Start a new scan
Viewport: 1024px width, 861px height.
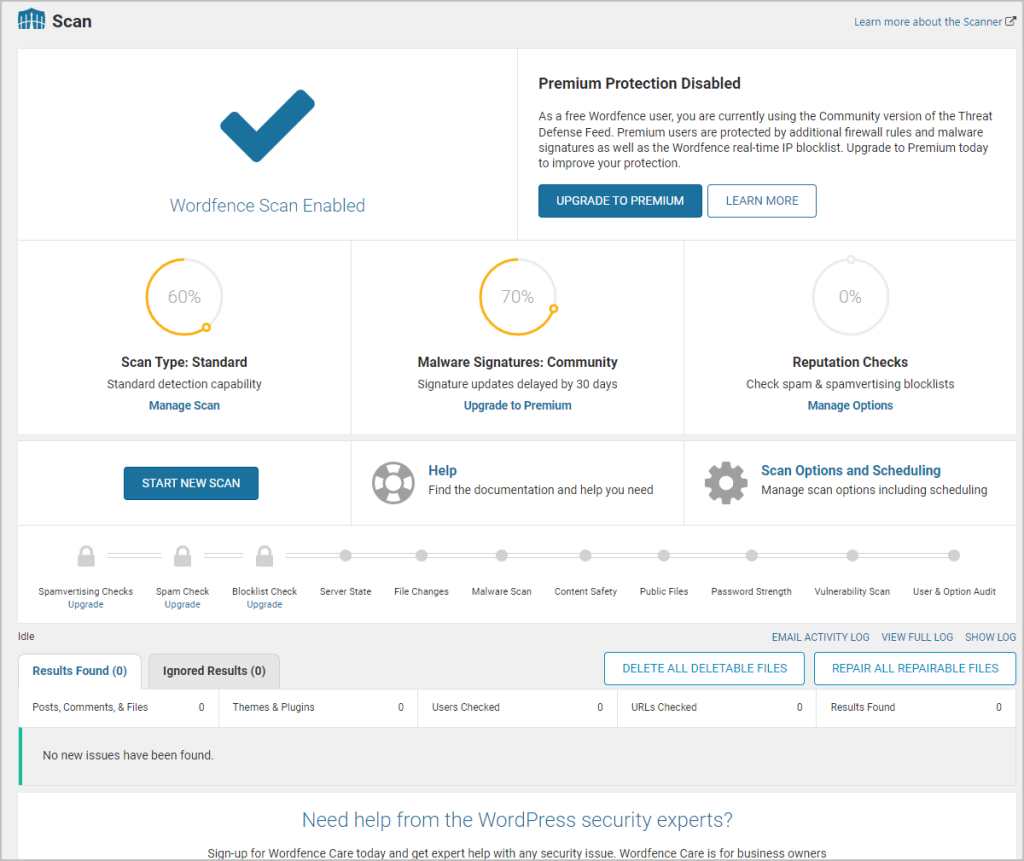[x=191, y=483]
